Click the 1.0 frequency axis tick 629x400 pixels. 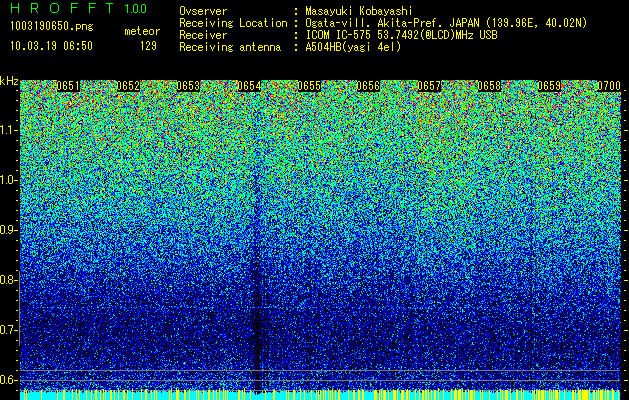point(8,180)
